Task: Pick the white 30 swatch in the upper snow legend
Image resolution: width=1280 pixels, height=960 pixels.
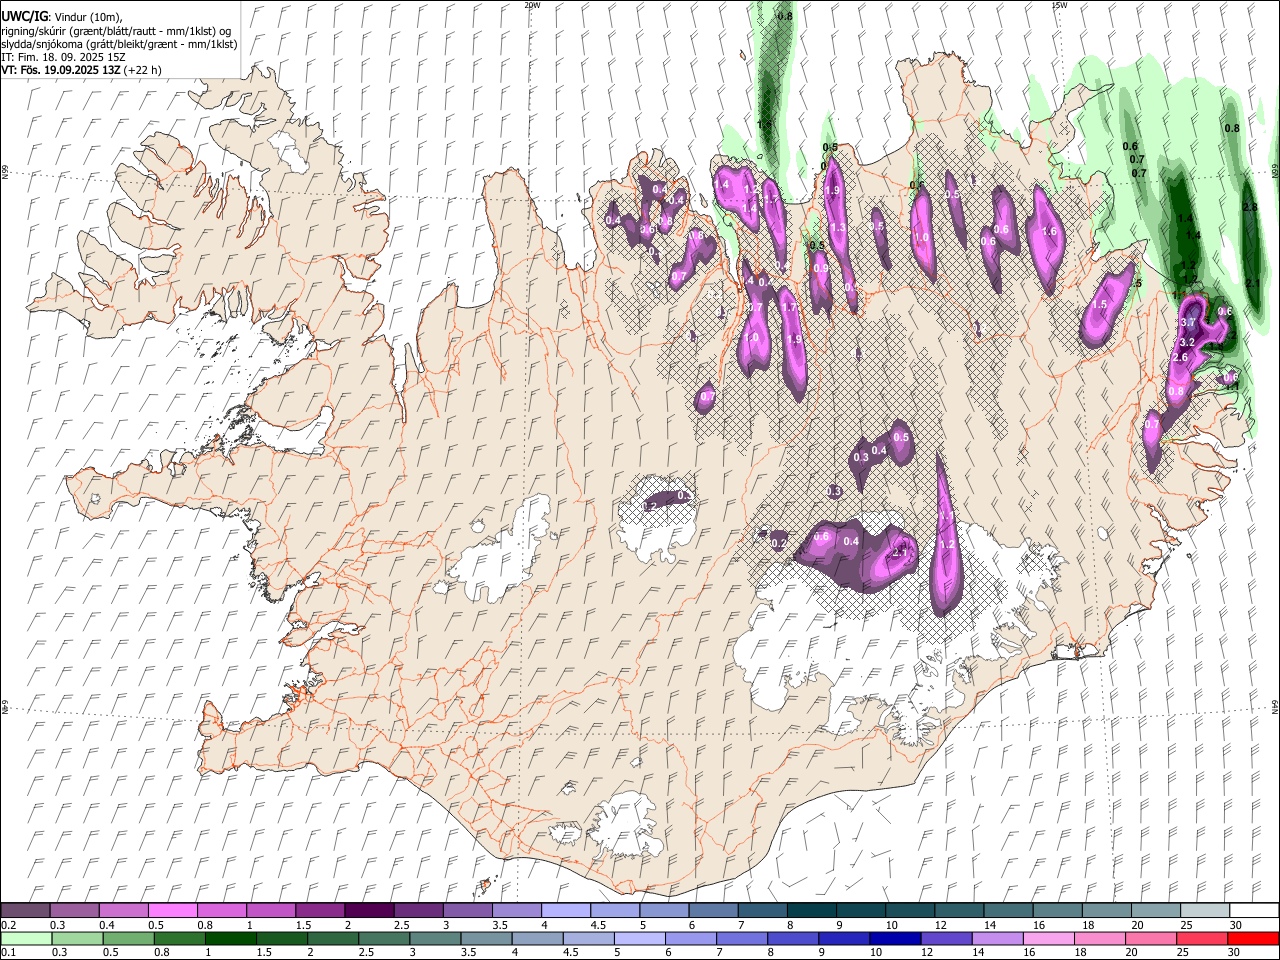Action: pyautogui.click(x=1254, y=911)
